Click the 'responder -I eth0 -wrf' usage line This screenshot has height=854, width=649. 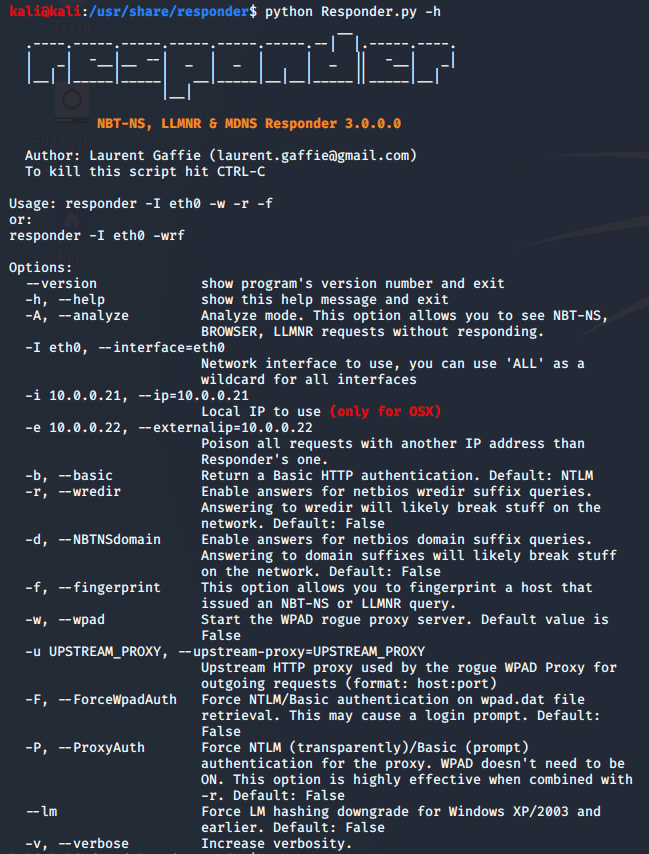pyautogui.click(x=97, y=236)
